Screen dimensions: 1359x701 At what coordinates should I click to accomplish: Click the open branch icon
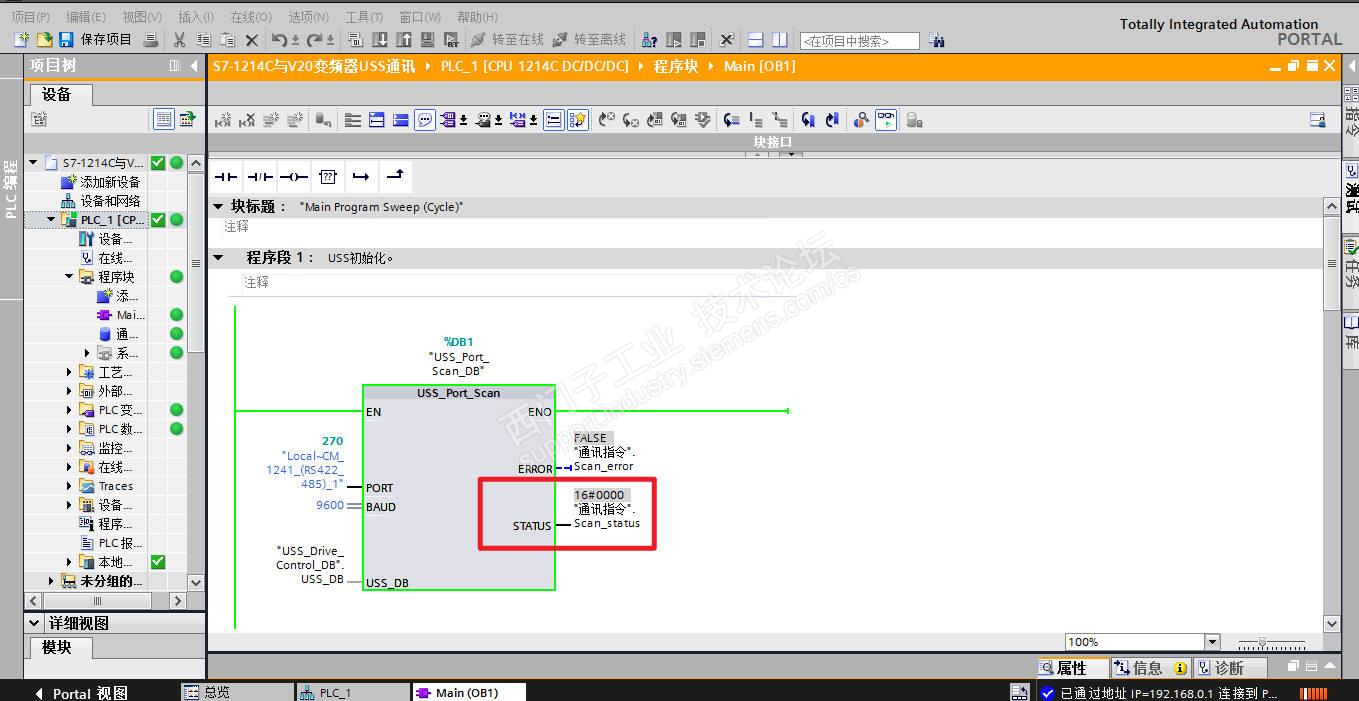[361, 177]
